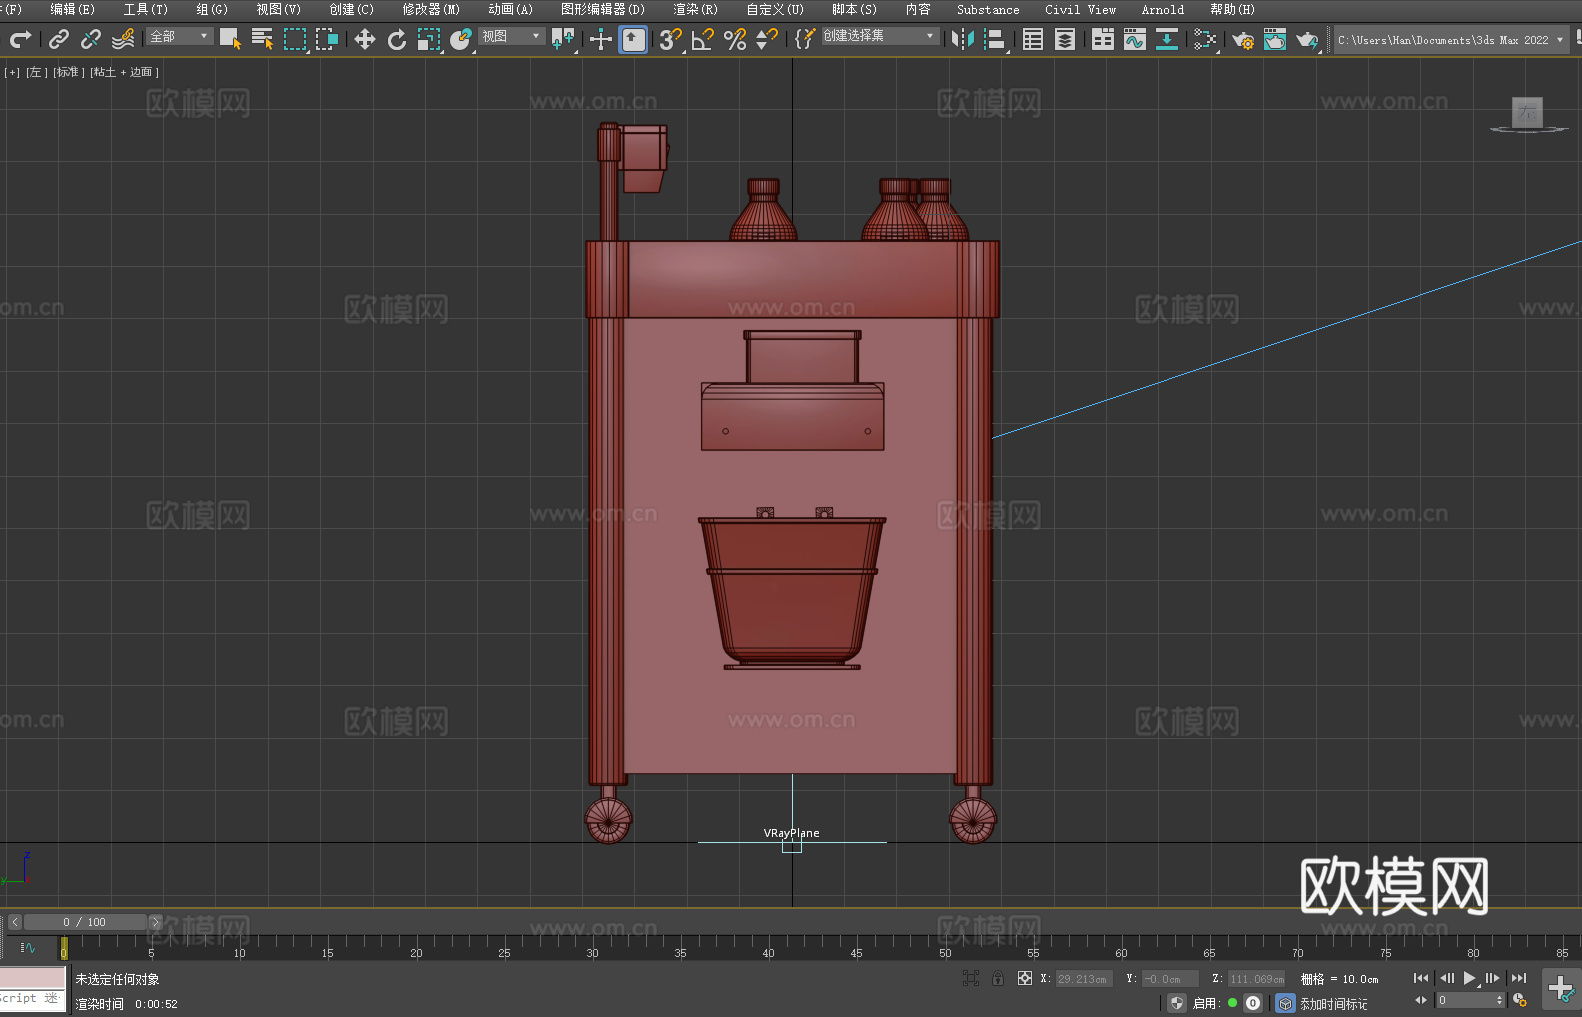Viewport: 1582px width, 1017px height.
Task: Toggle Absolute/Offset transform type-in mode
Action: (1025, 978)
